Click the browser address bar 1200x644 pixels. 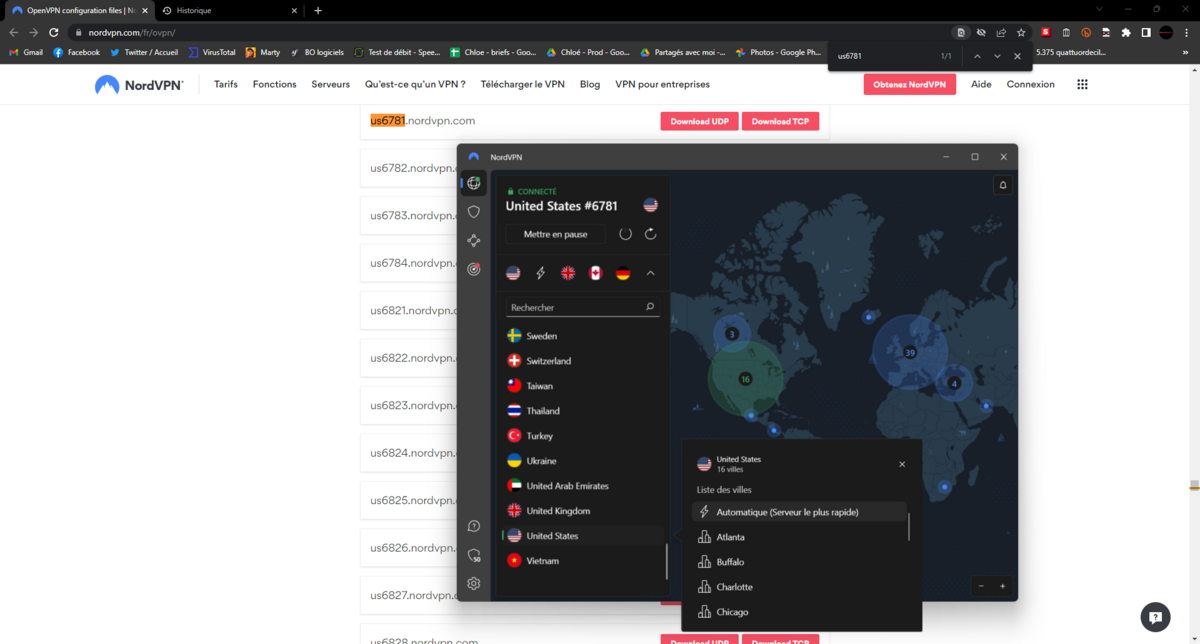510,32
